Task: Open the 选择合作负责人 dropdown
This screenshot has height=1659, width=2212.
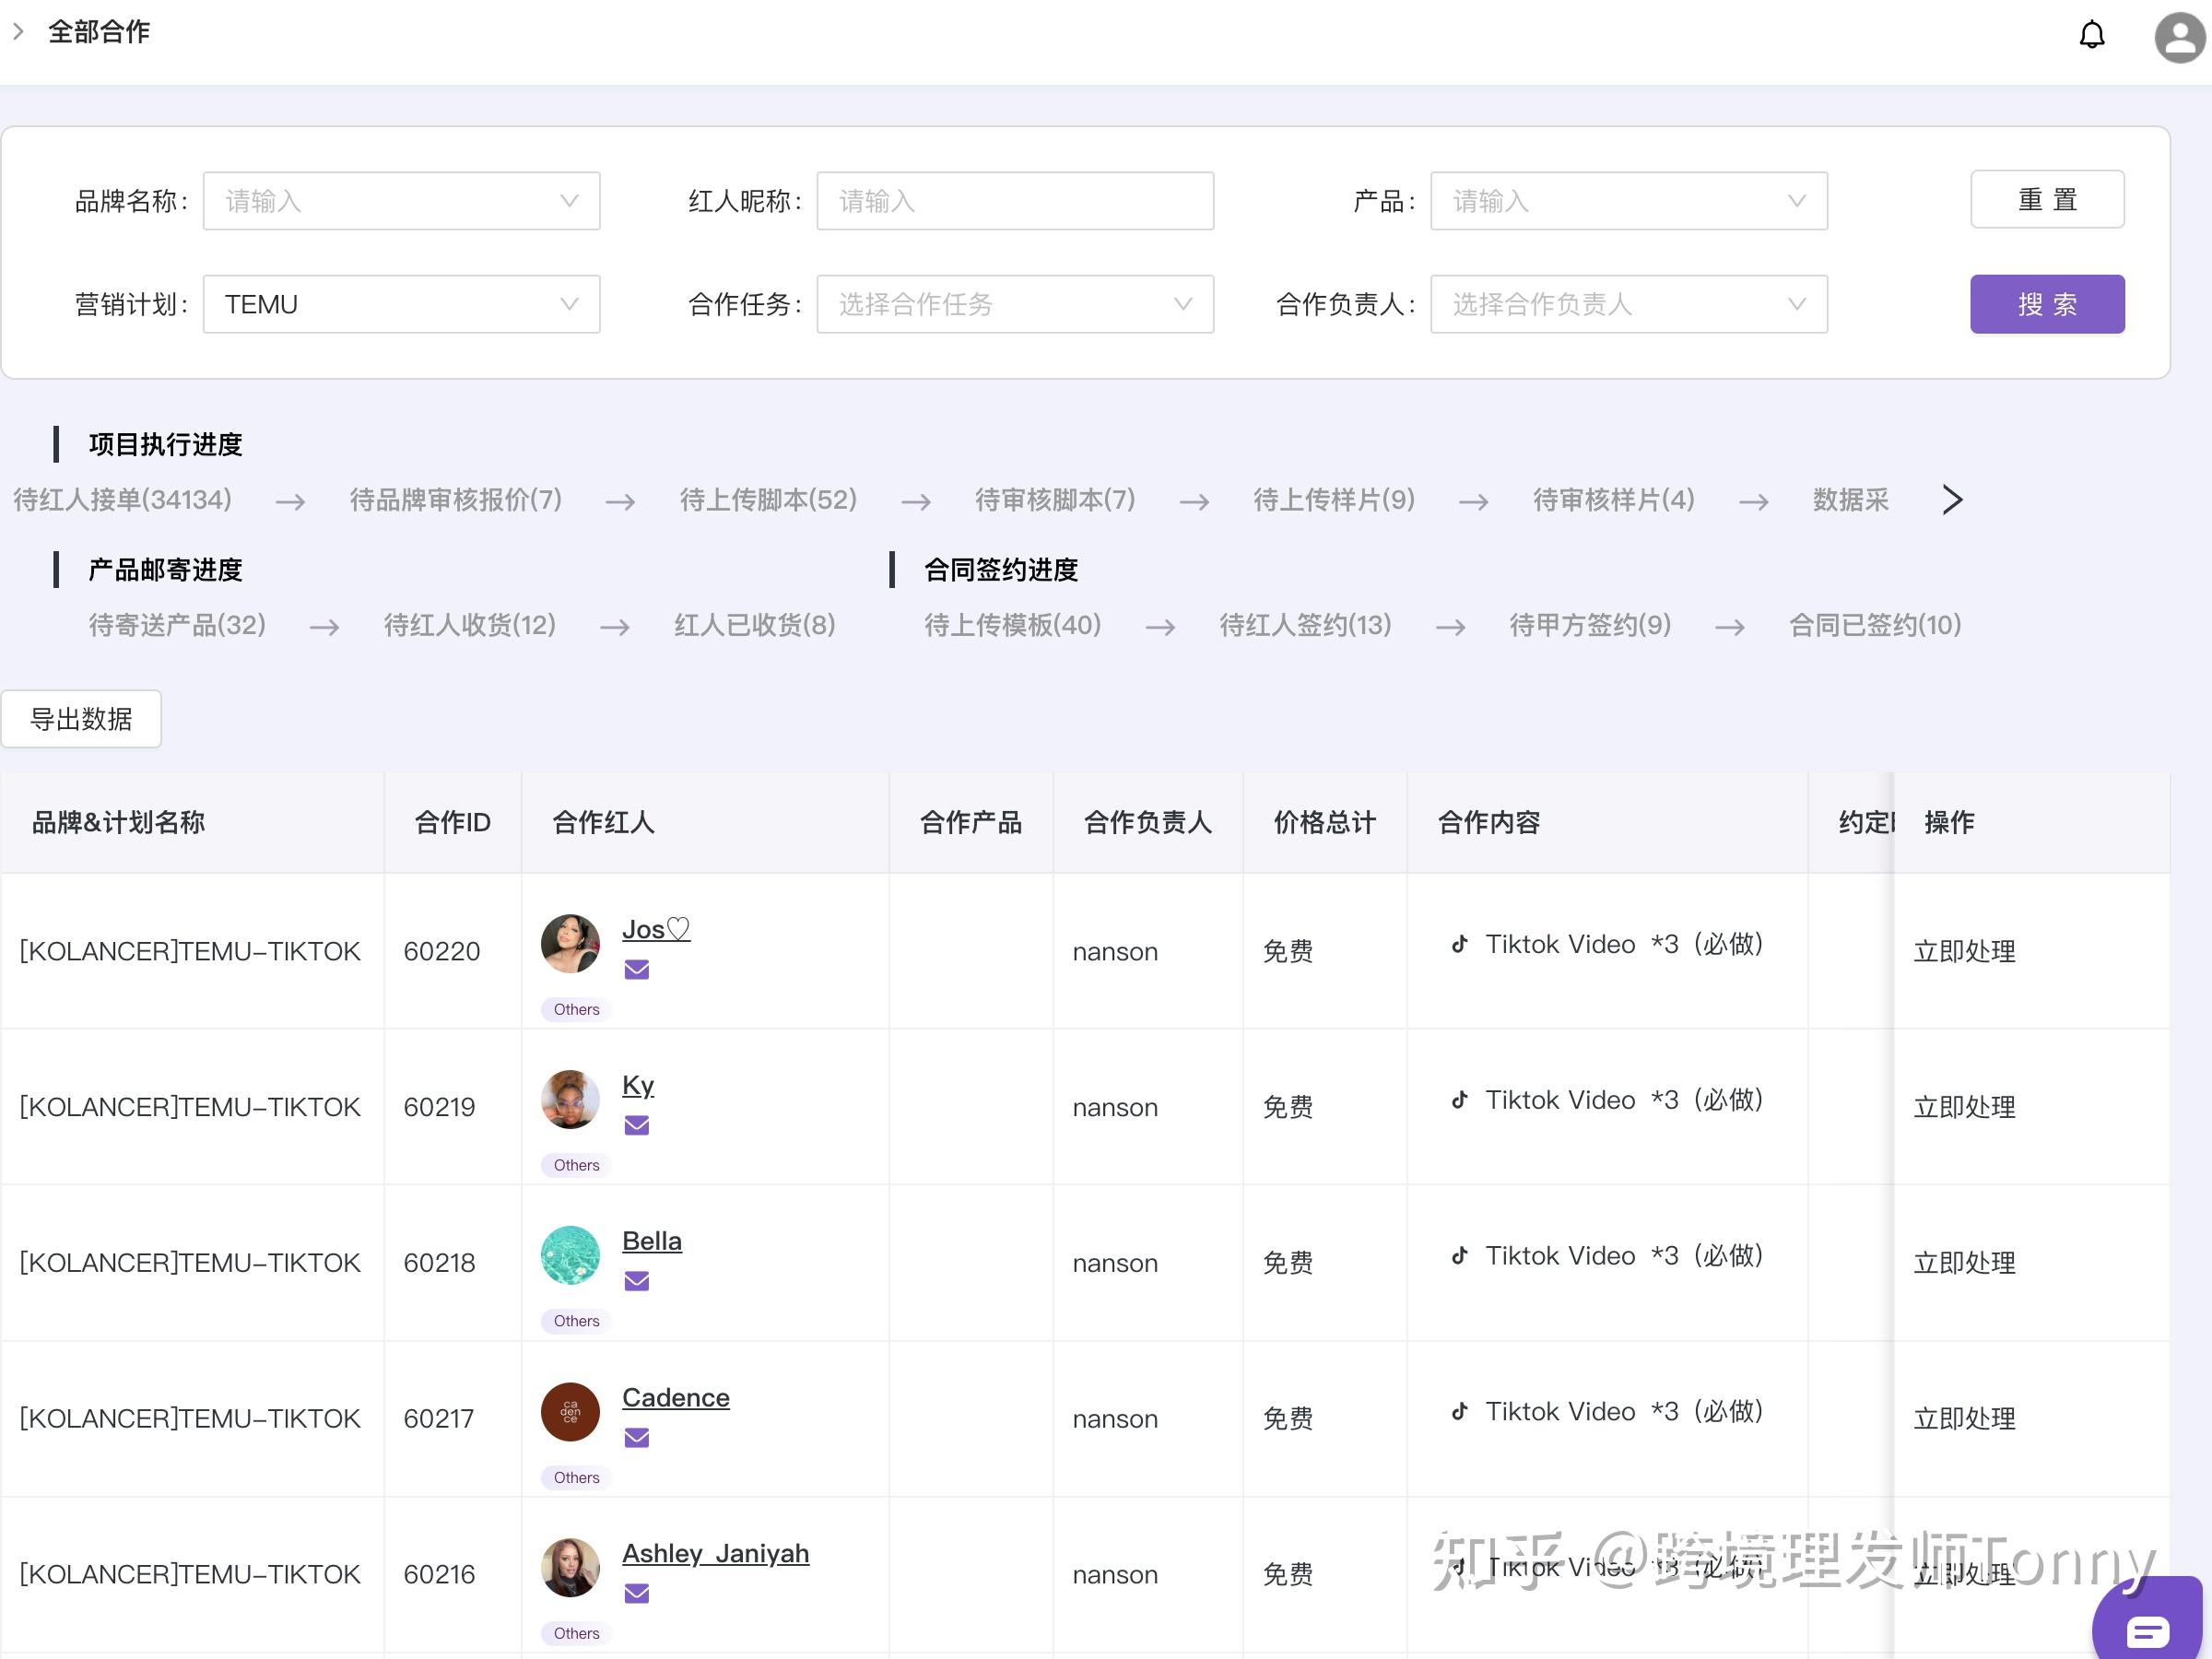Action: pos(1628,304)
